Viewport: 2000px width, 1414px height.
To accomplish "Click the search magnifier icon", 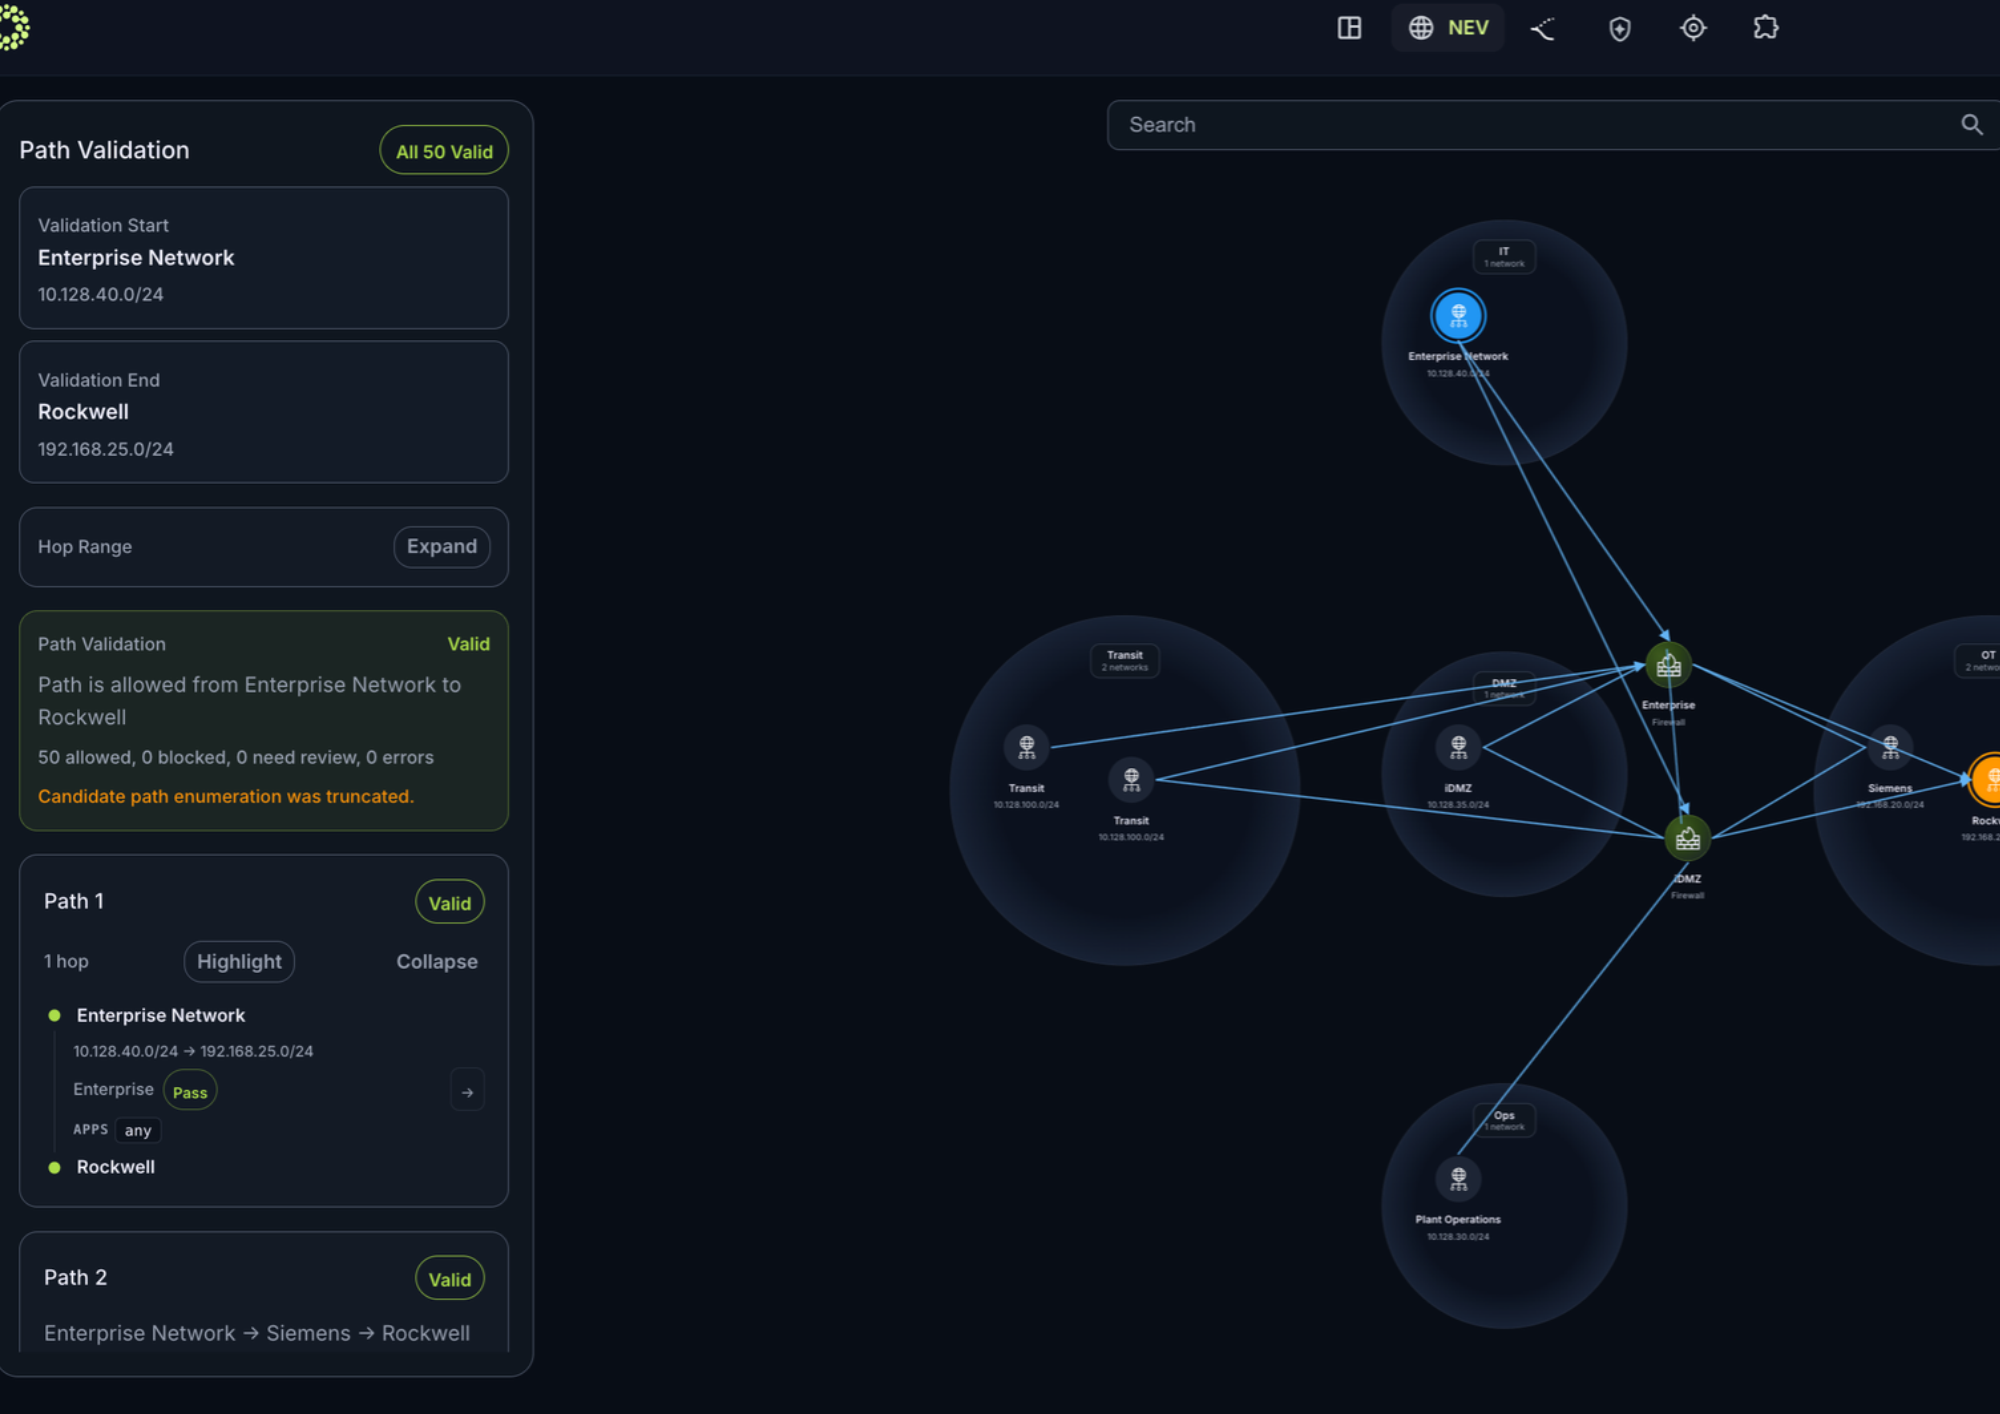I will (1971, 125).
